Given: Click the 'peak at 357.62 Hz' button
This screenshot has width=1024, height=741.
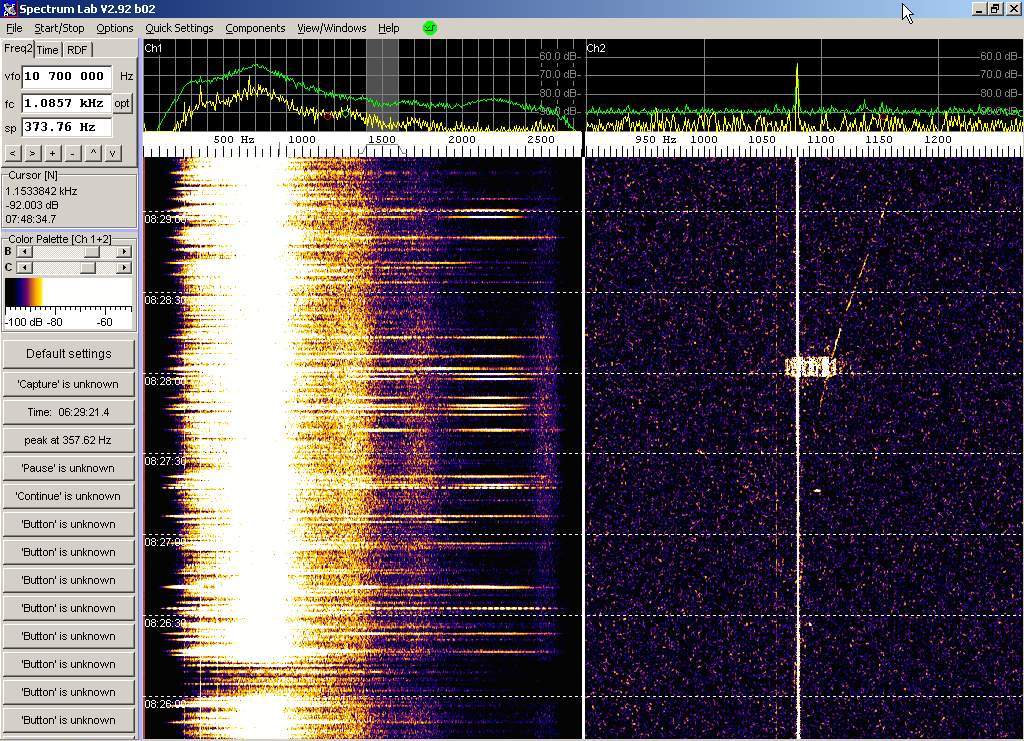Looking at the screenshot, I should (x=68, y=440).
